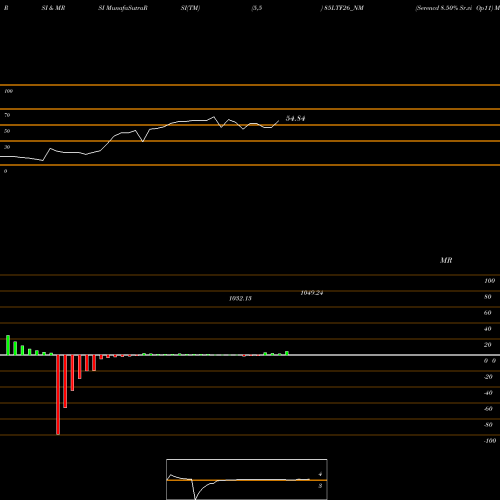
Task: Click the 100 label on the MR axis
Action: point(489,281)
